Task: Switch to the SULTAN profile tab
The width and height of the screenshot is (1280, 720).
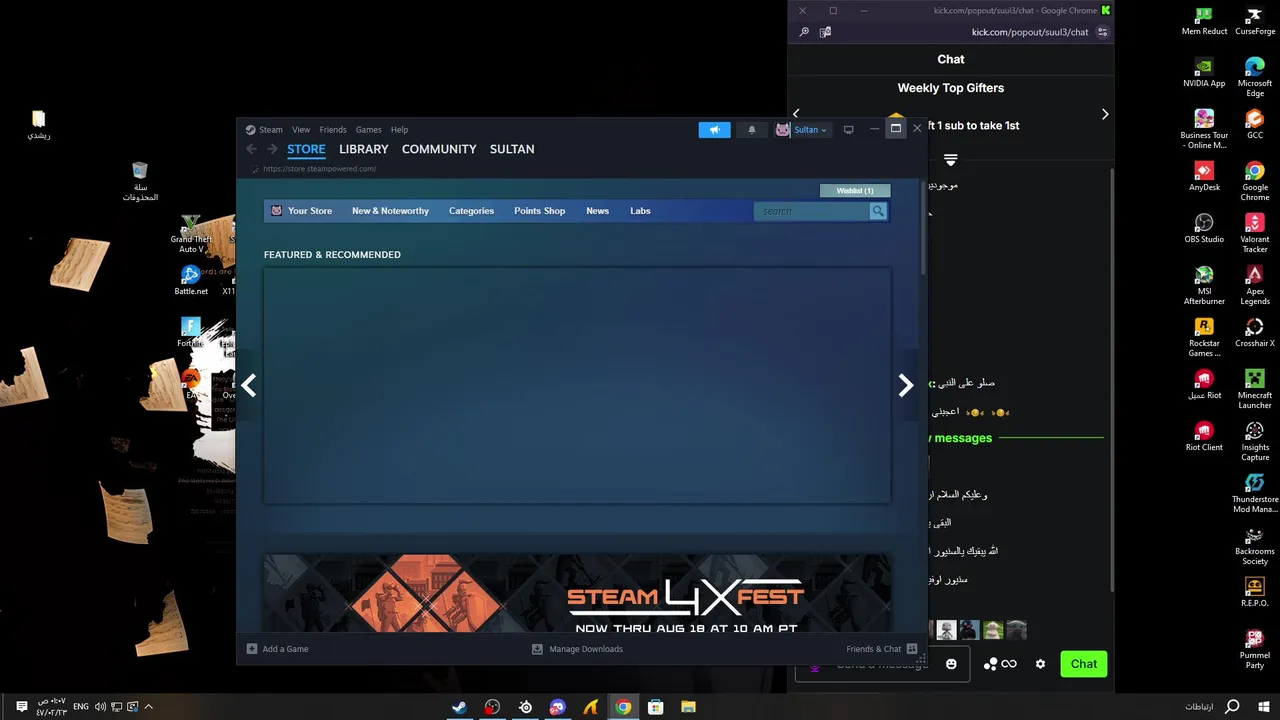Action: [x=512, y=149]
